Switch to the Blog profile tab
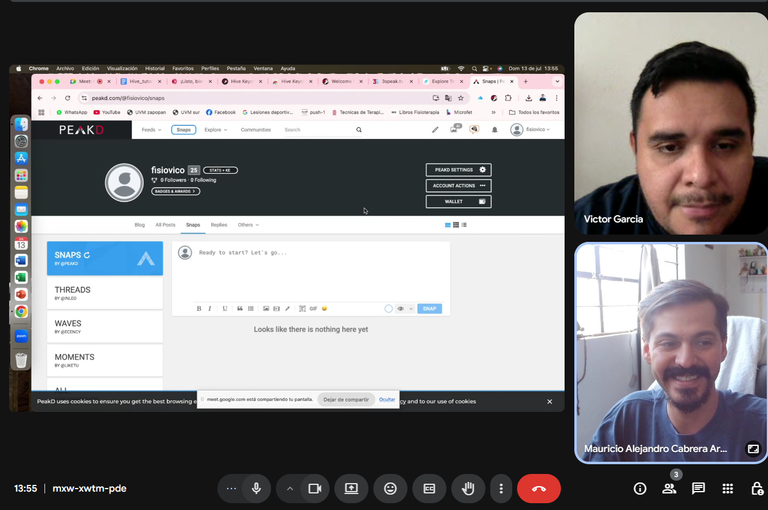768x510 pixels. click(140, 225)
